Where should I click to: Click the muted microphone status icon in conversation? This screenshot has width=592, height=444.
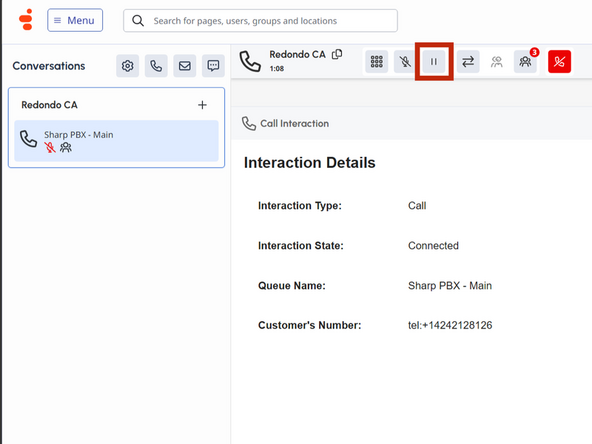pos(50,148)
